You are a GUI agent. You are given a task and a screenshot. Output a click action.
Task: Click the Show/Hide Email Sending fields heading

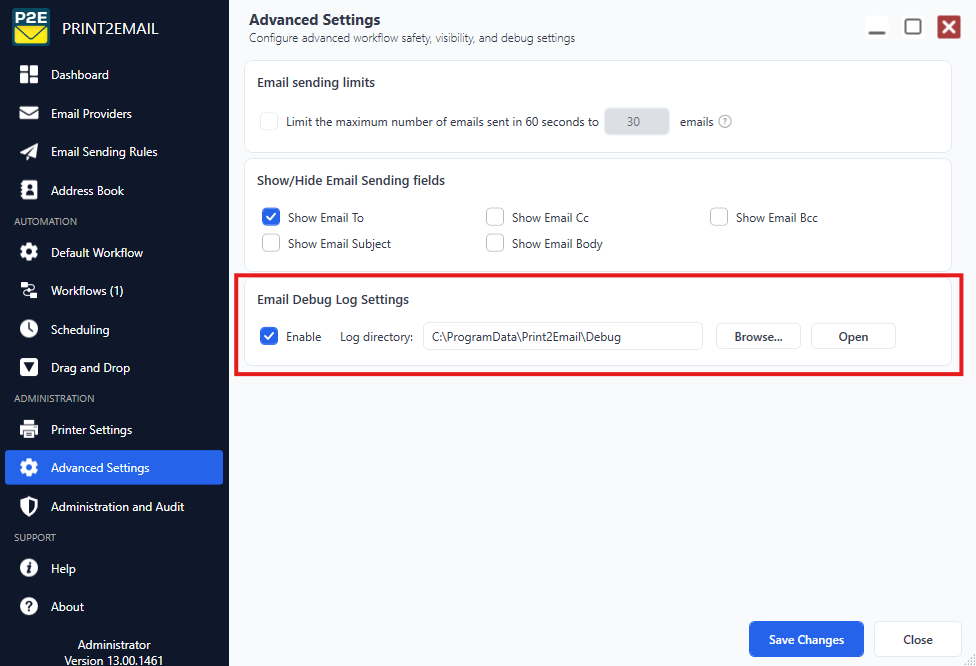tap(351, 181)
